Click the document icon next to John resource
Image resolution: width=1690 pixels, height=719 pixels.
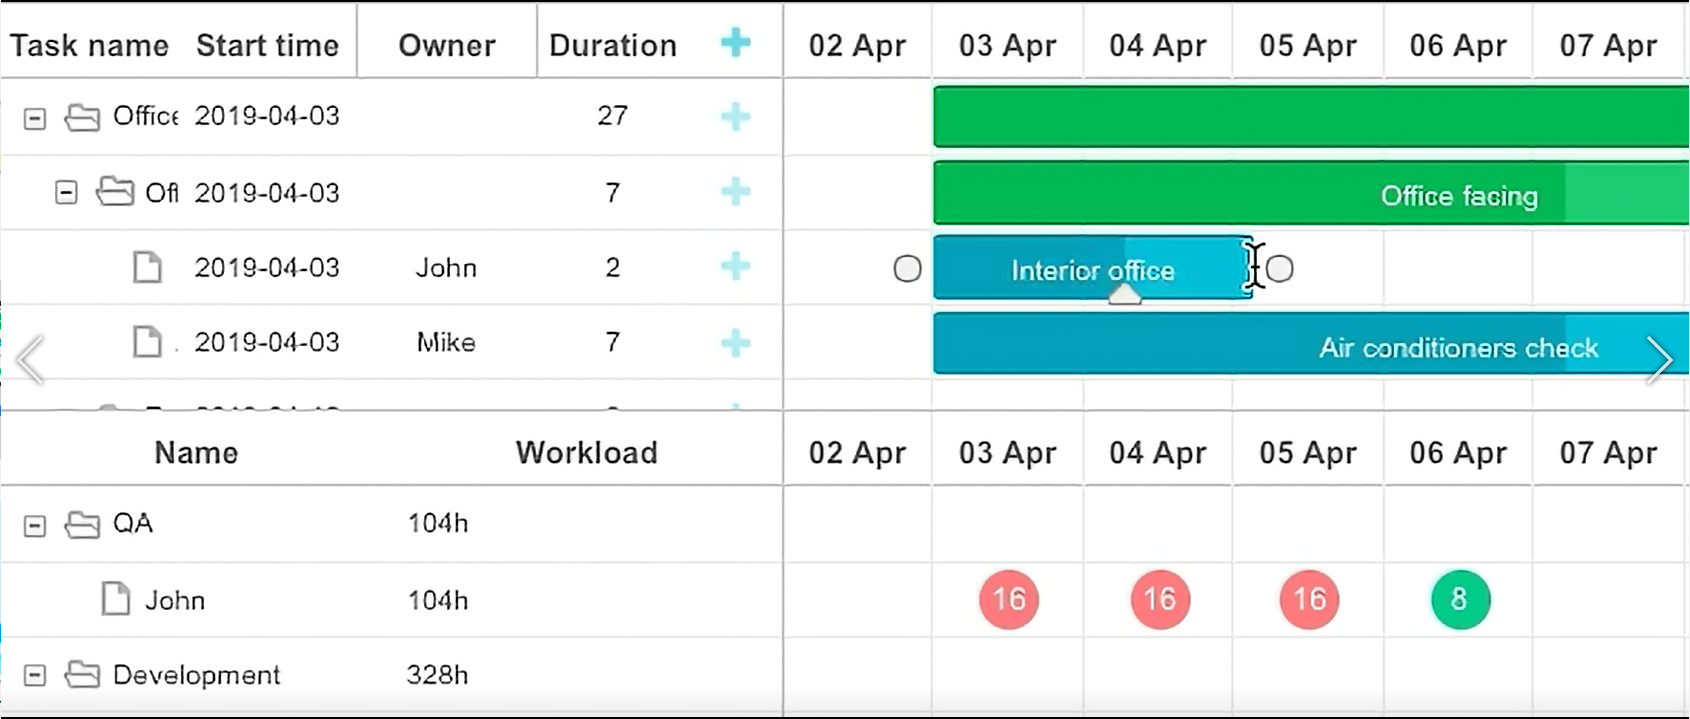tap(116, 599)
